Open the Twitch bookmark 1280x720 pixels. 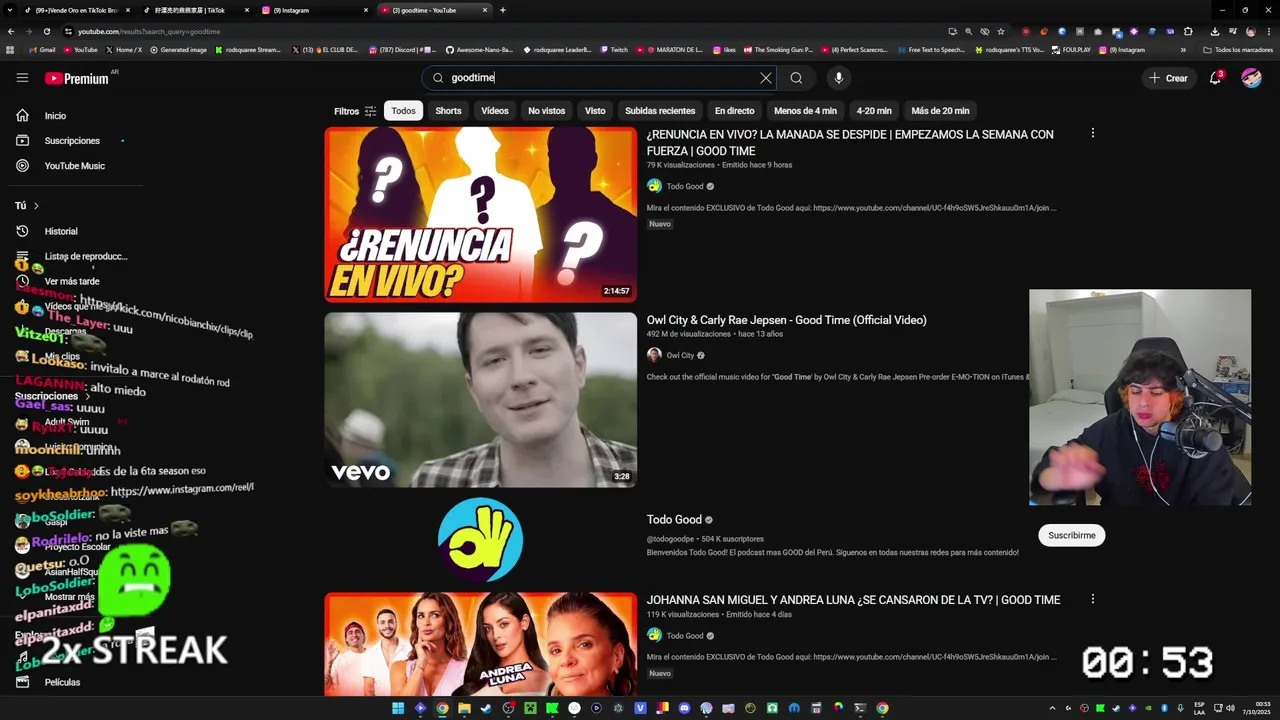point(613,49)
